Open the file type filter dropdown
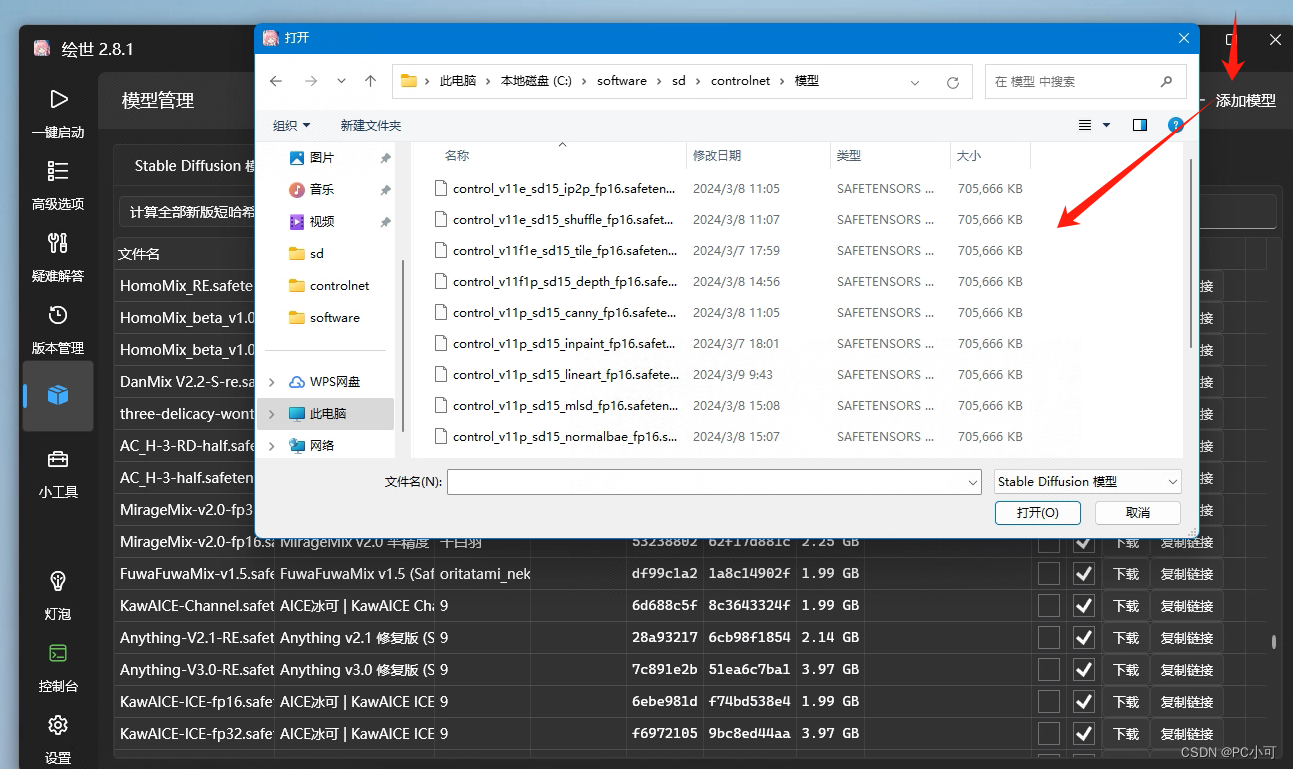1293x769 pixels. coord(1088,481)
